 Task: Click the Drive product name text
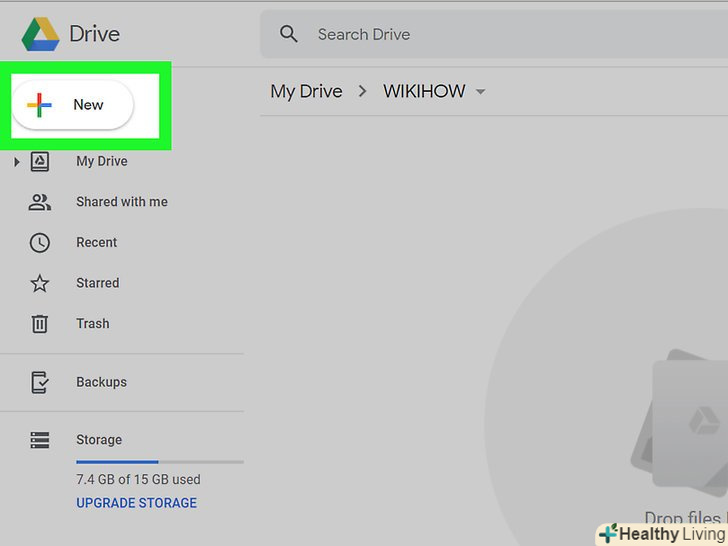(x=95, y=34)
